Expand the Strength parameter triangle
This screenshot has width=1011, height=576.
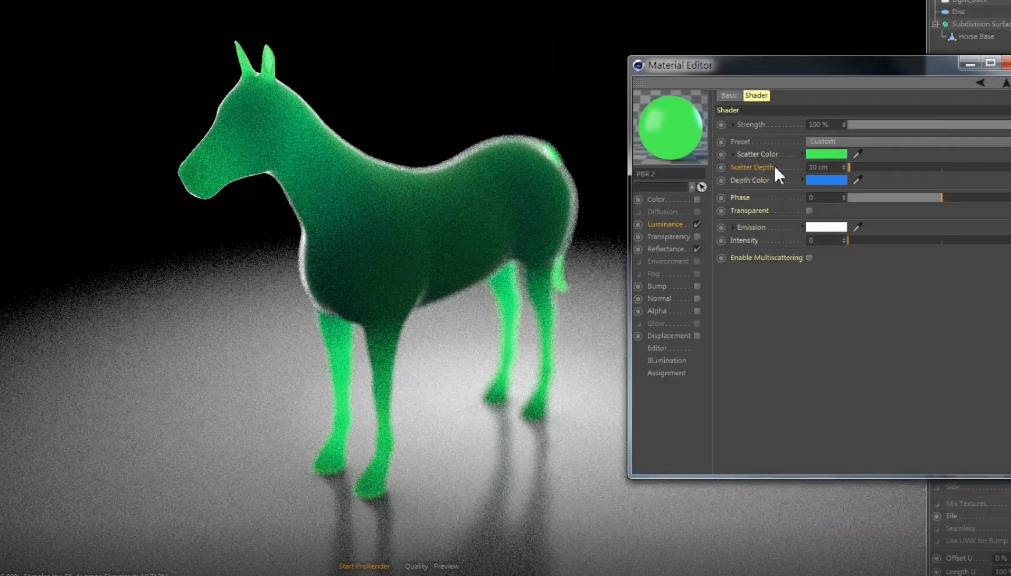pos(733,124)
